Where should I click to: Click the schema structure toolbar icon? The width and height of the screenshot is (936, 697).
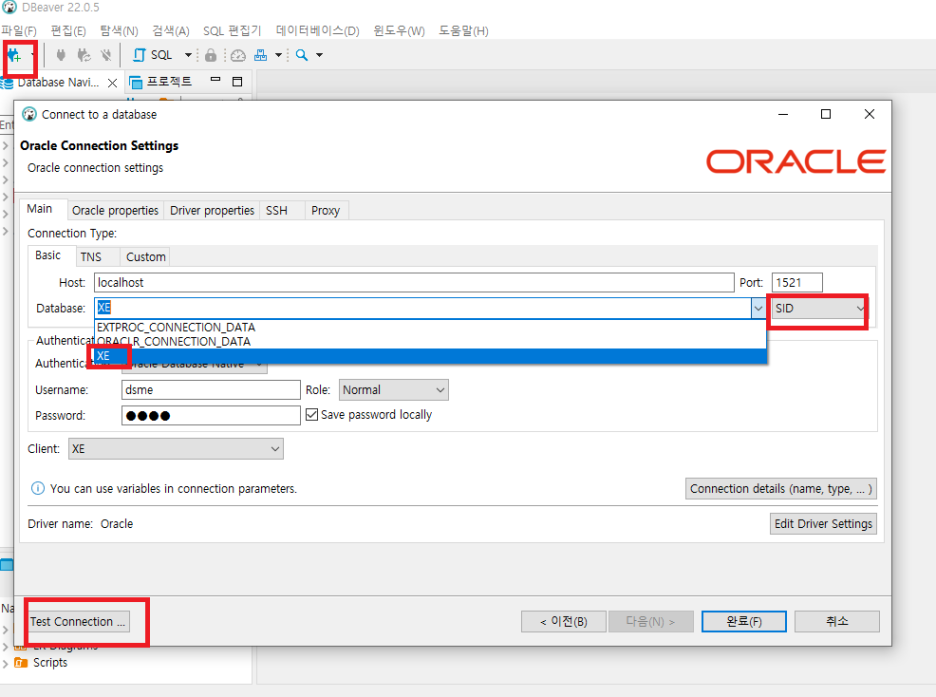[x=261, y=55]
